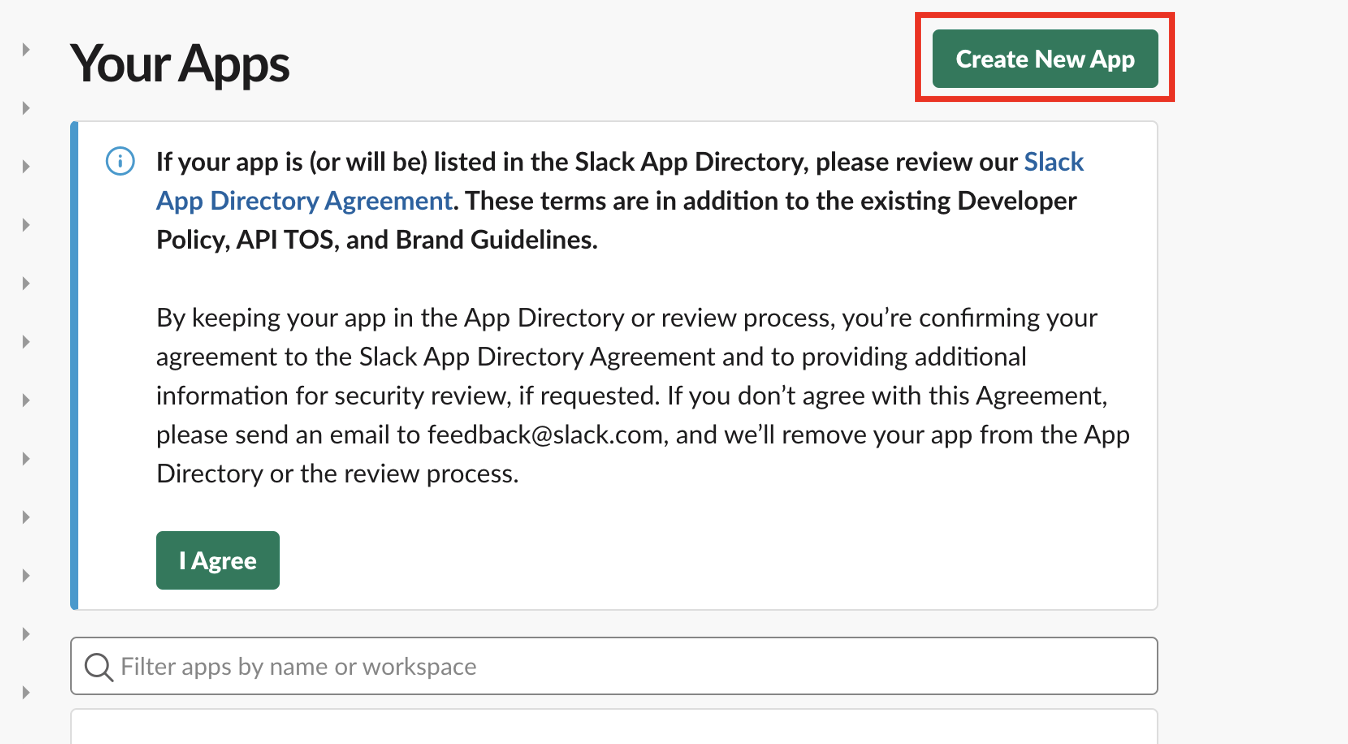Open the Slack App Directory Agreement link

(304, 201)
